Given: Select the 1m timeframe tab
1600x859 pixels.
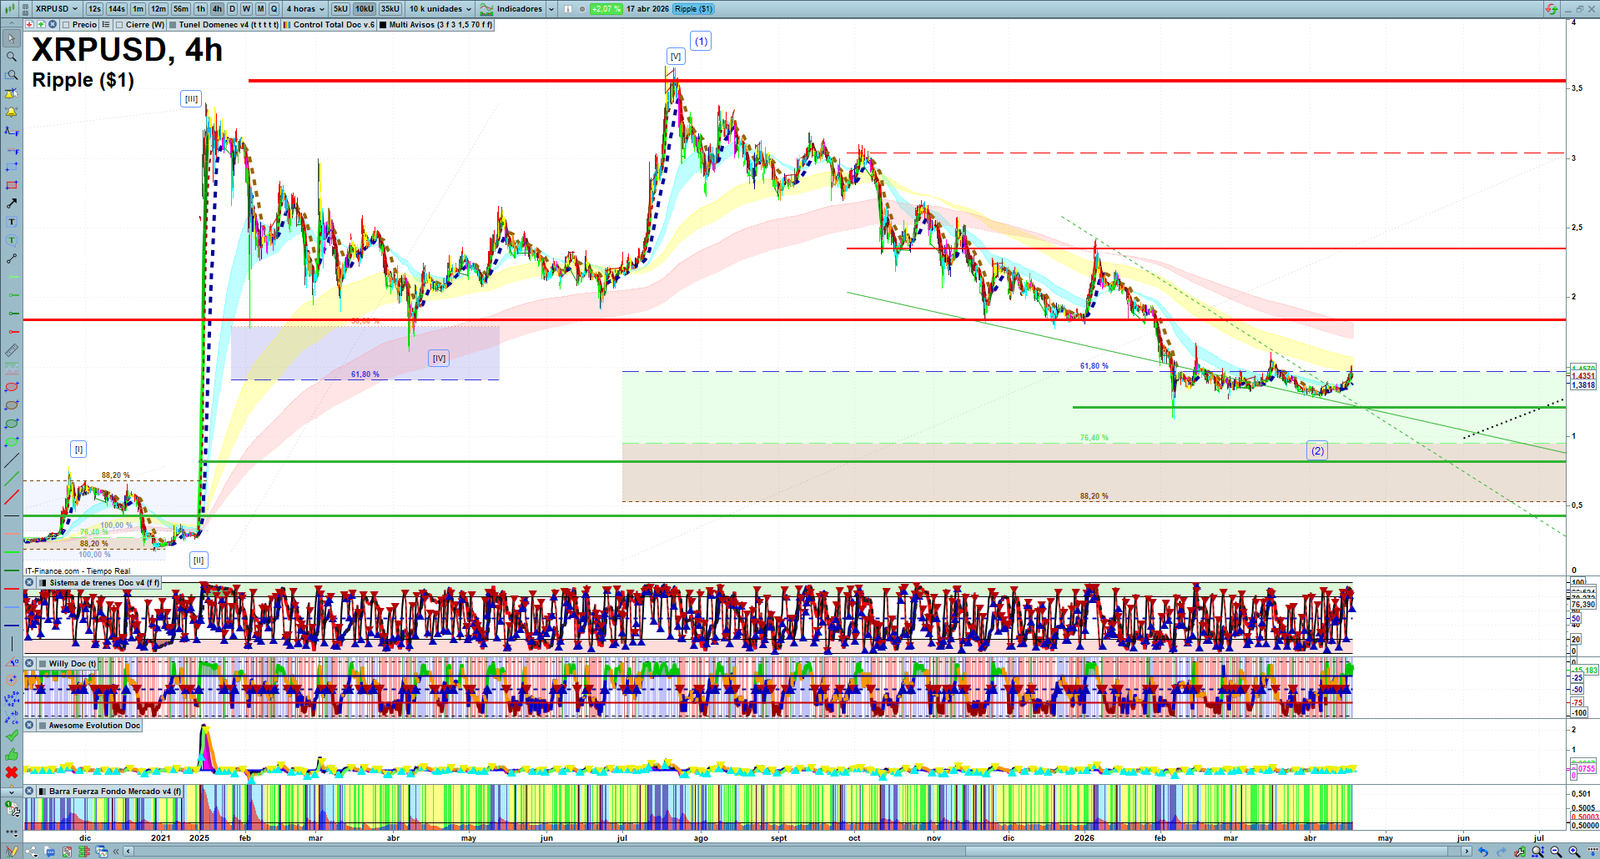Looking at the screenshot, I should (x=138, y=9).
